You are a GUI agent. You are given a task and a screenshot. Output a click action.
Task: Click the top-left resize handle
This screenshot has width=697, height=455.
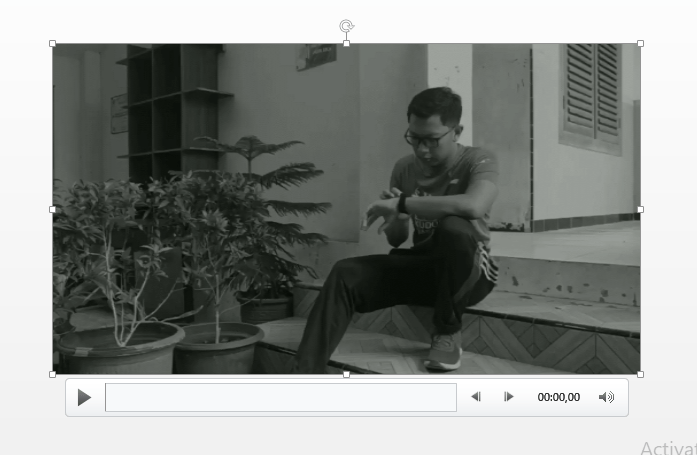tap(52, 44)
